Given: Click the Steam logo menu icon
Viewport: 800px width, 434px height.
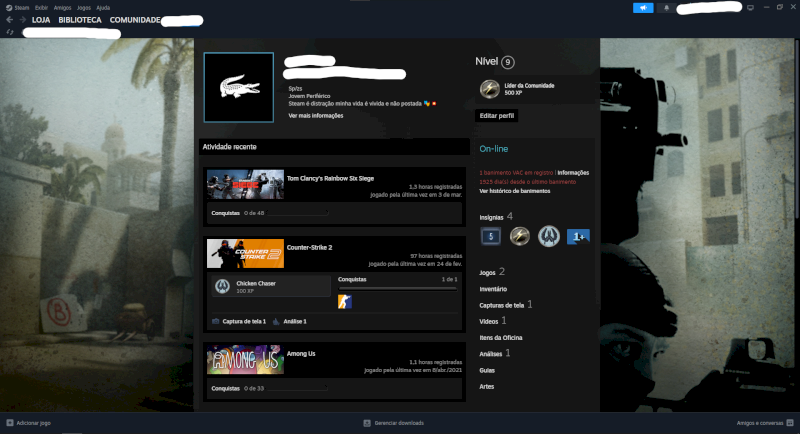Looking at the screenshot, I should pos(9,8).
